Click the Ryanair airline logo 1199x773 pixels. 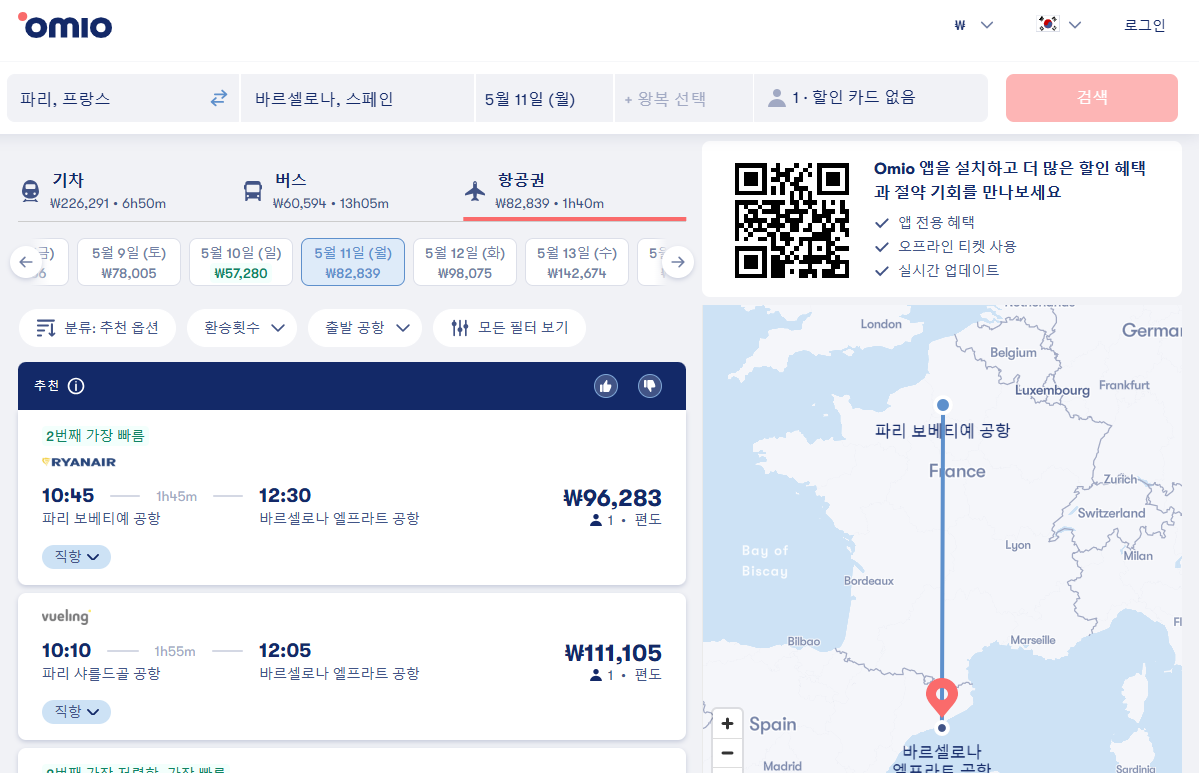pos(79,462)
